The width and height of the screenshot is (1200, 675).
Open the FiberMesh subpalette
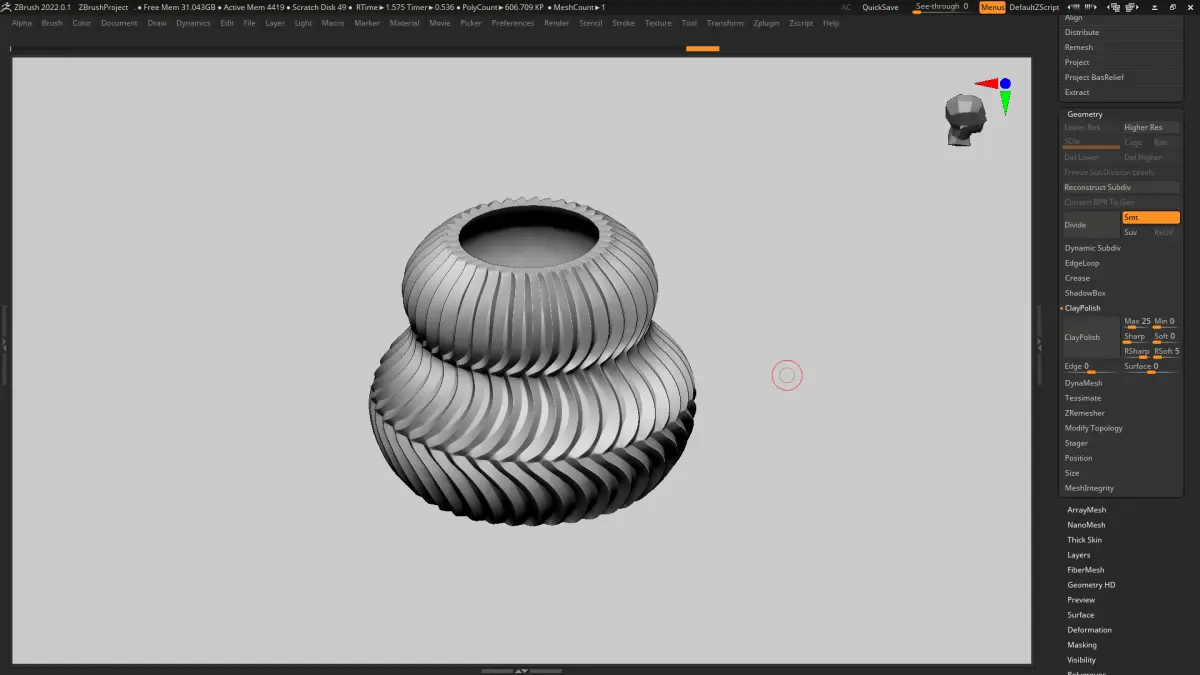coord(1085,570)
